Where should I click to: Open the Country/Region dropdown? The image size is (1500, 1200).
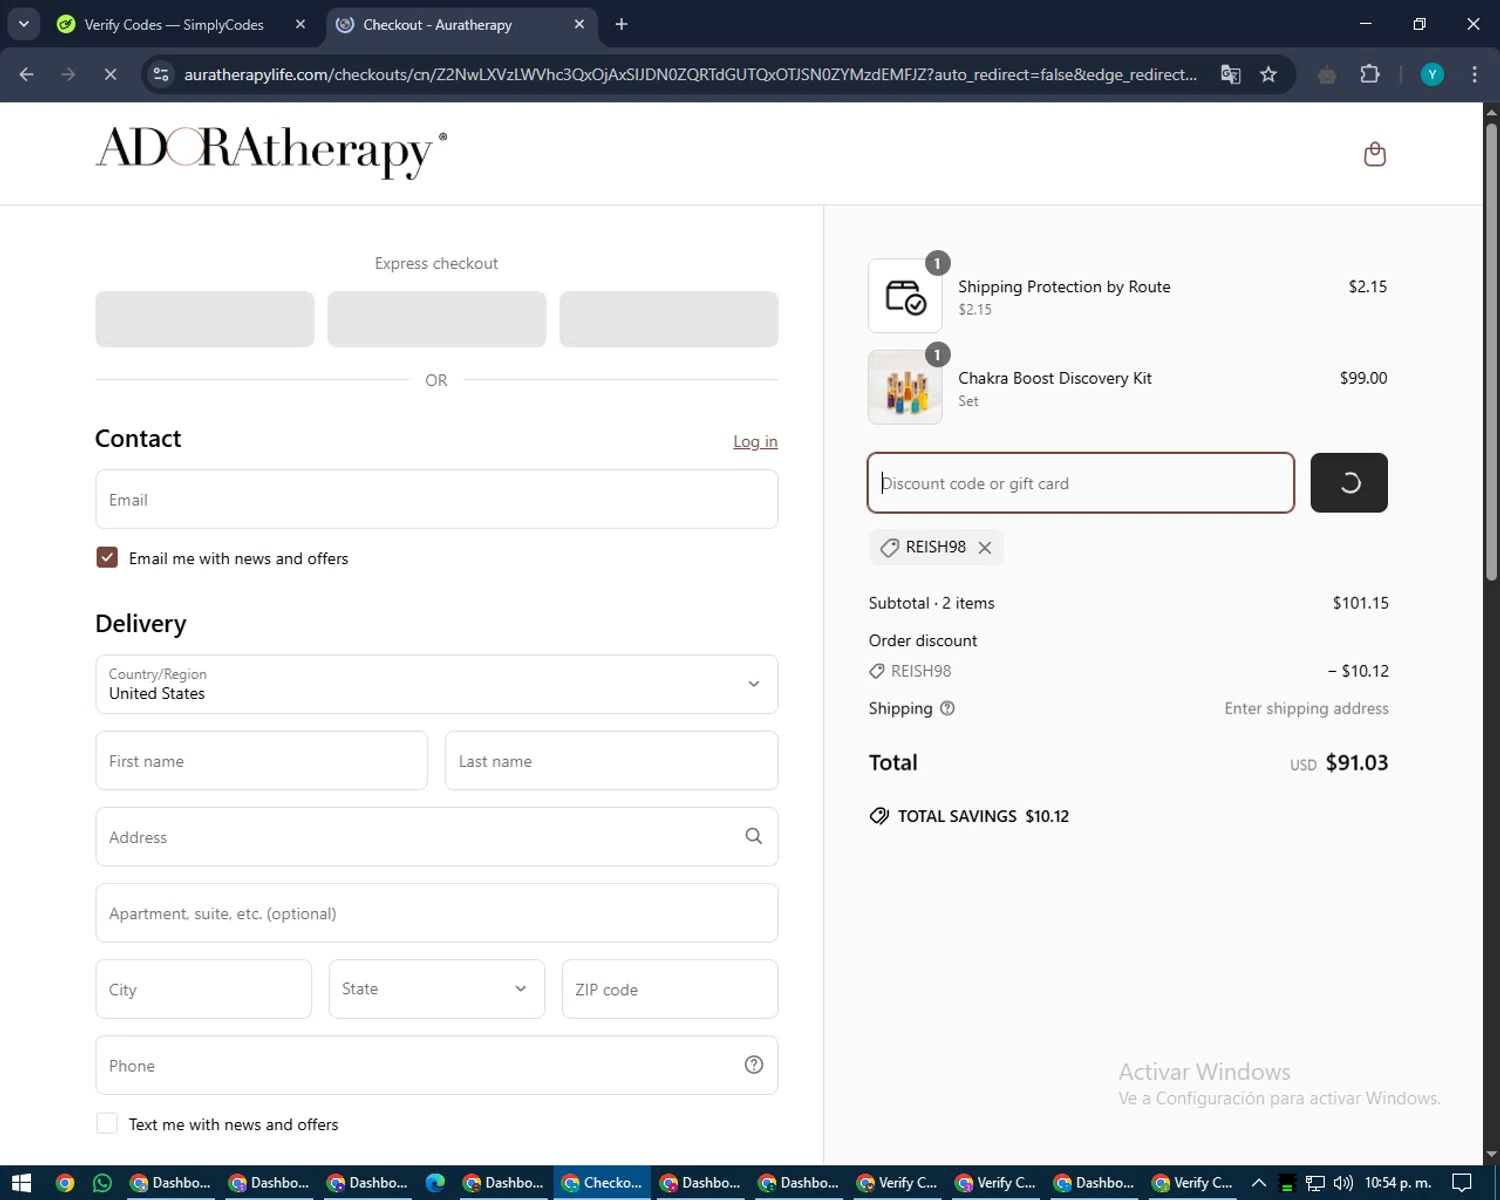(437, 684)
